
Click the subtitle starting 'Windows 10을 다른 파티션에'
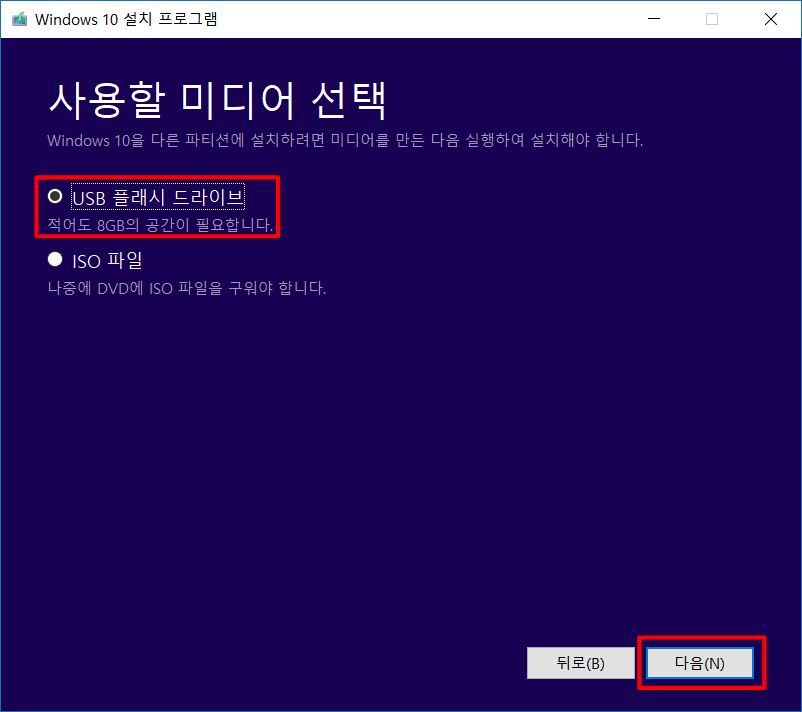tap(345, 140)
